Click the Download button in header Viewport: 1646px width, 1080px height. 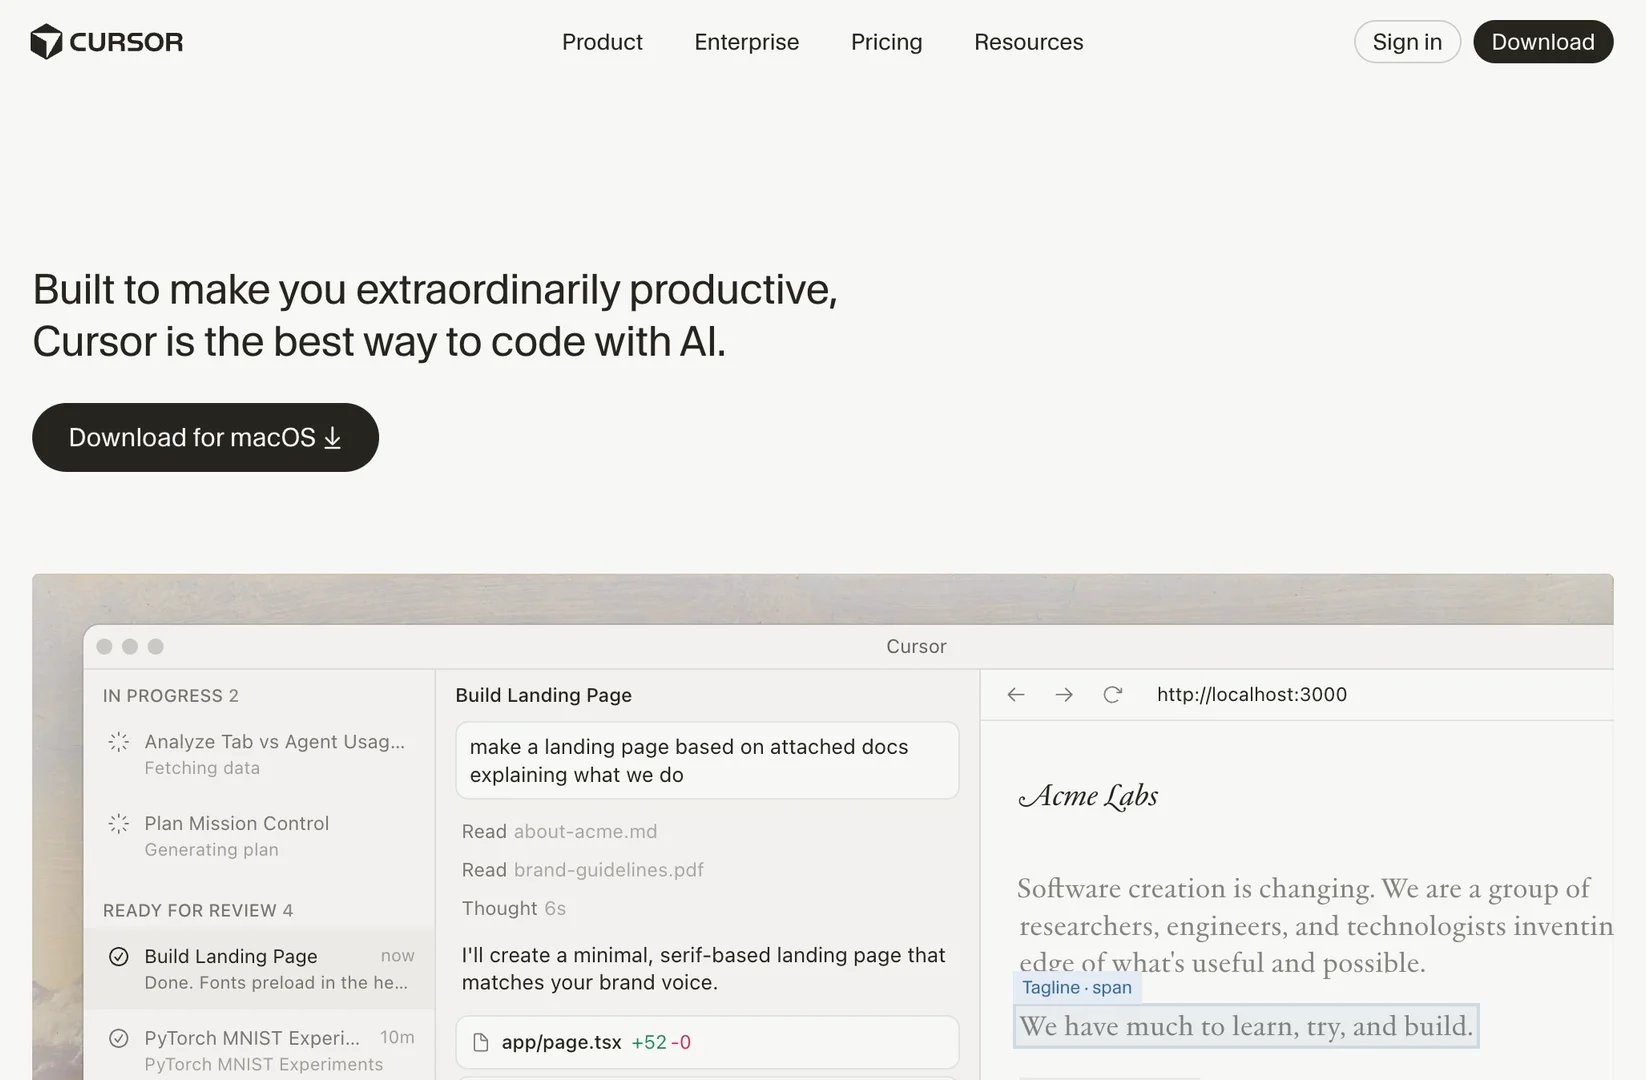pos(1542,42)
